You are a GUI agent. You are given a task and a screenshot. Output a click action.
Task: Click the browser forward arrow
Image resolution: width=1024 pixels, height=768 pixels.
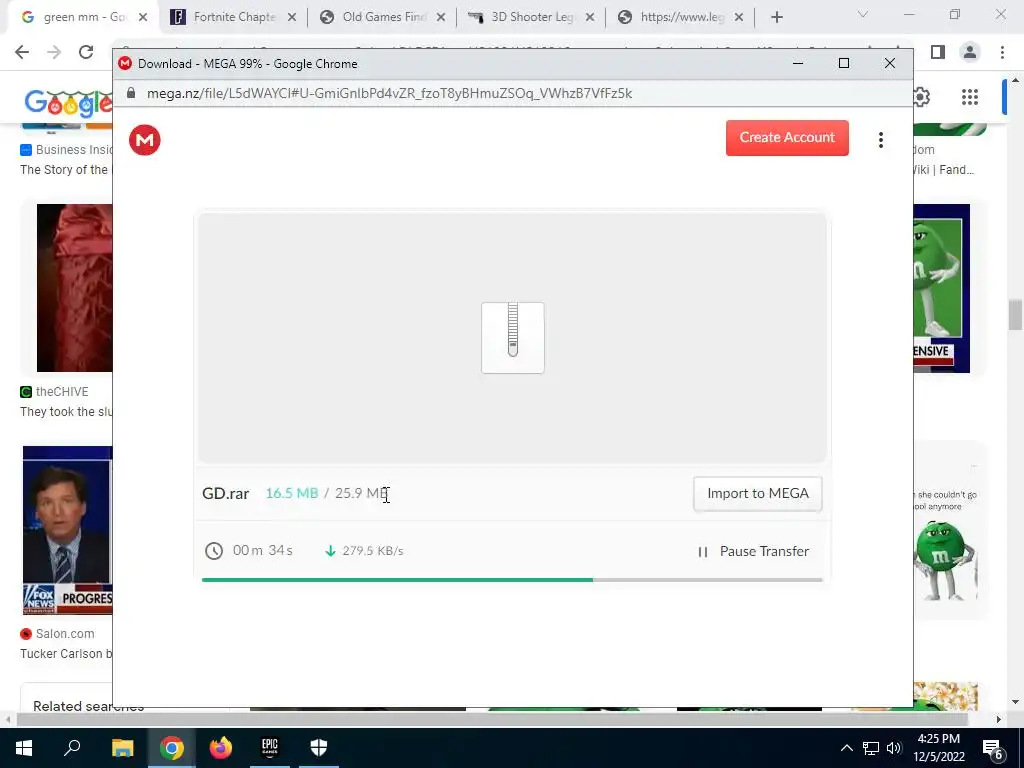[x=54, y=52]
